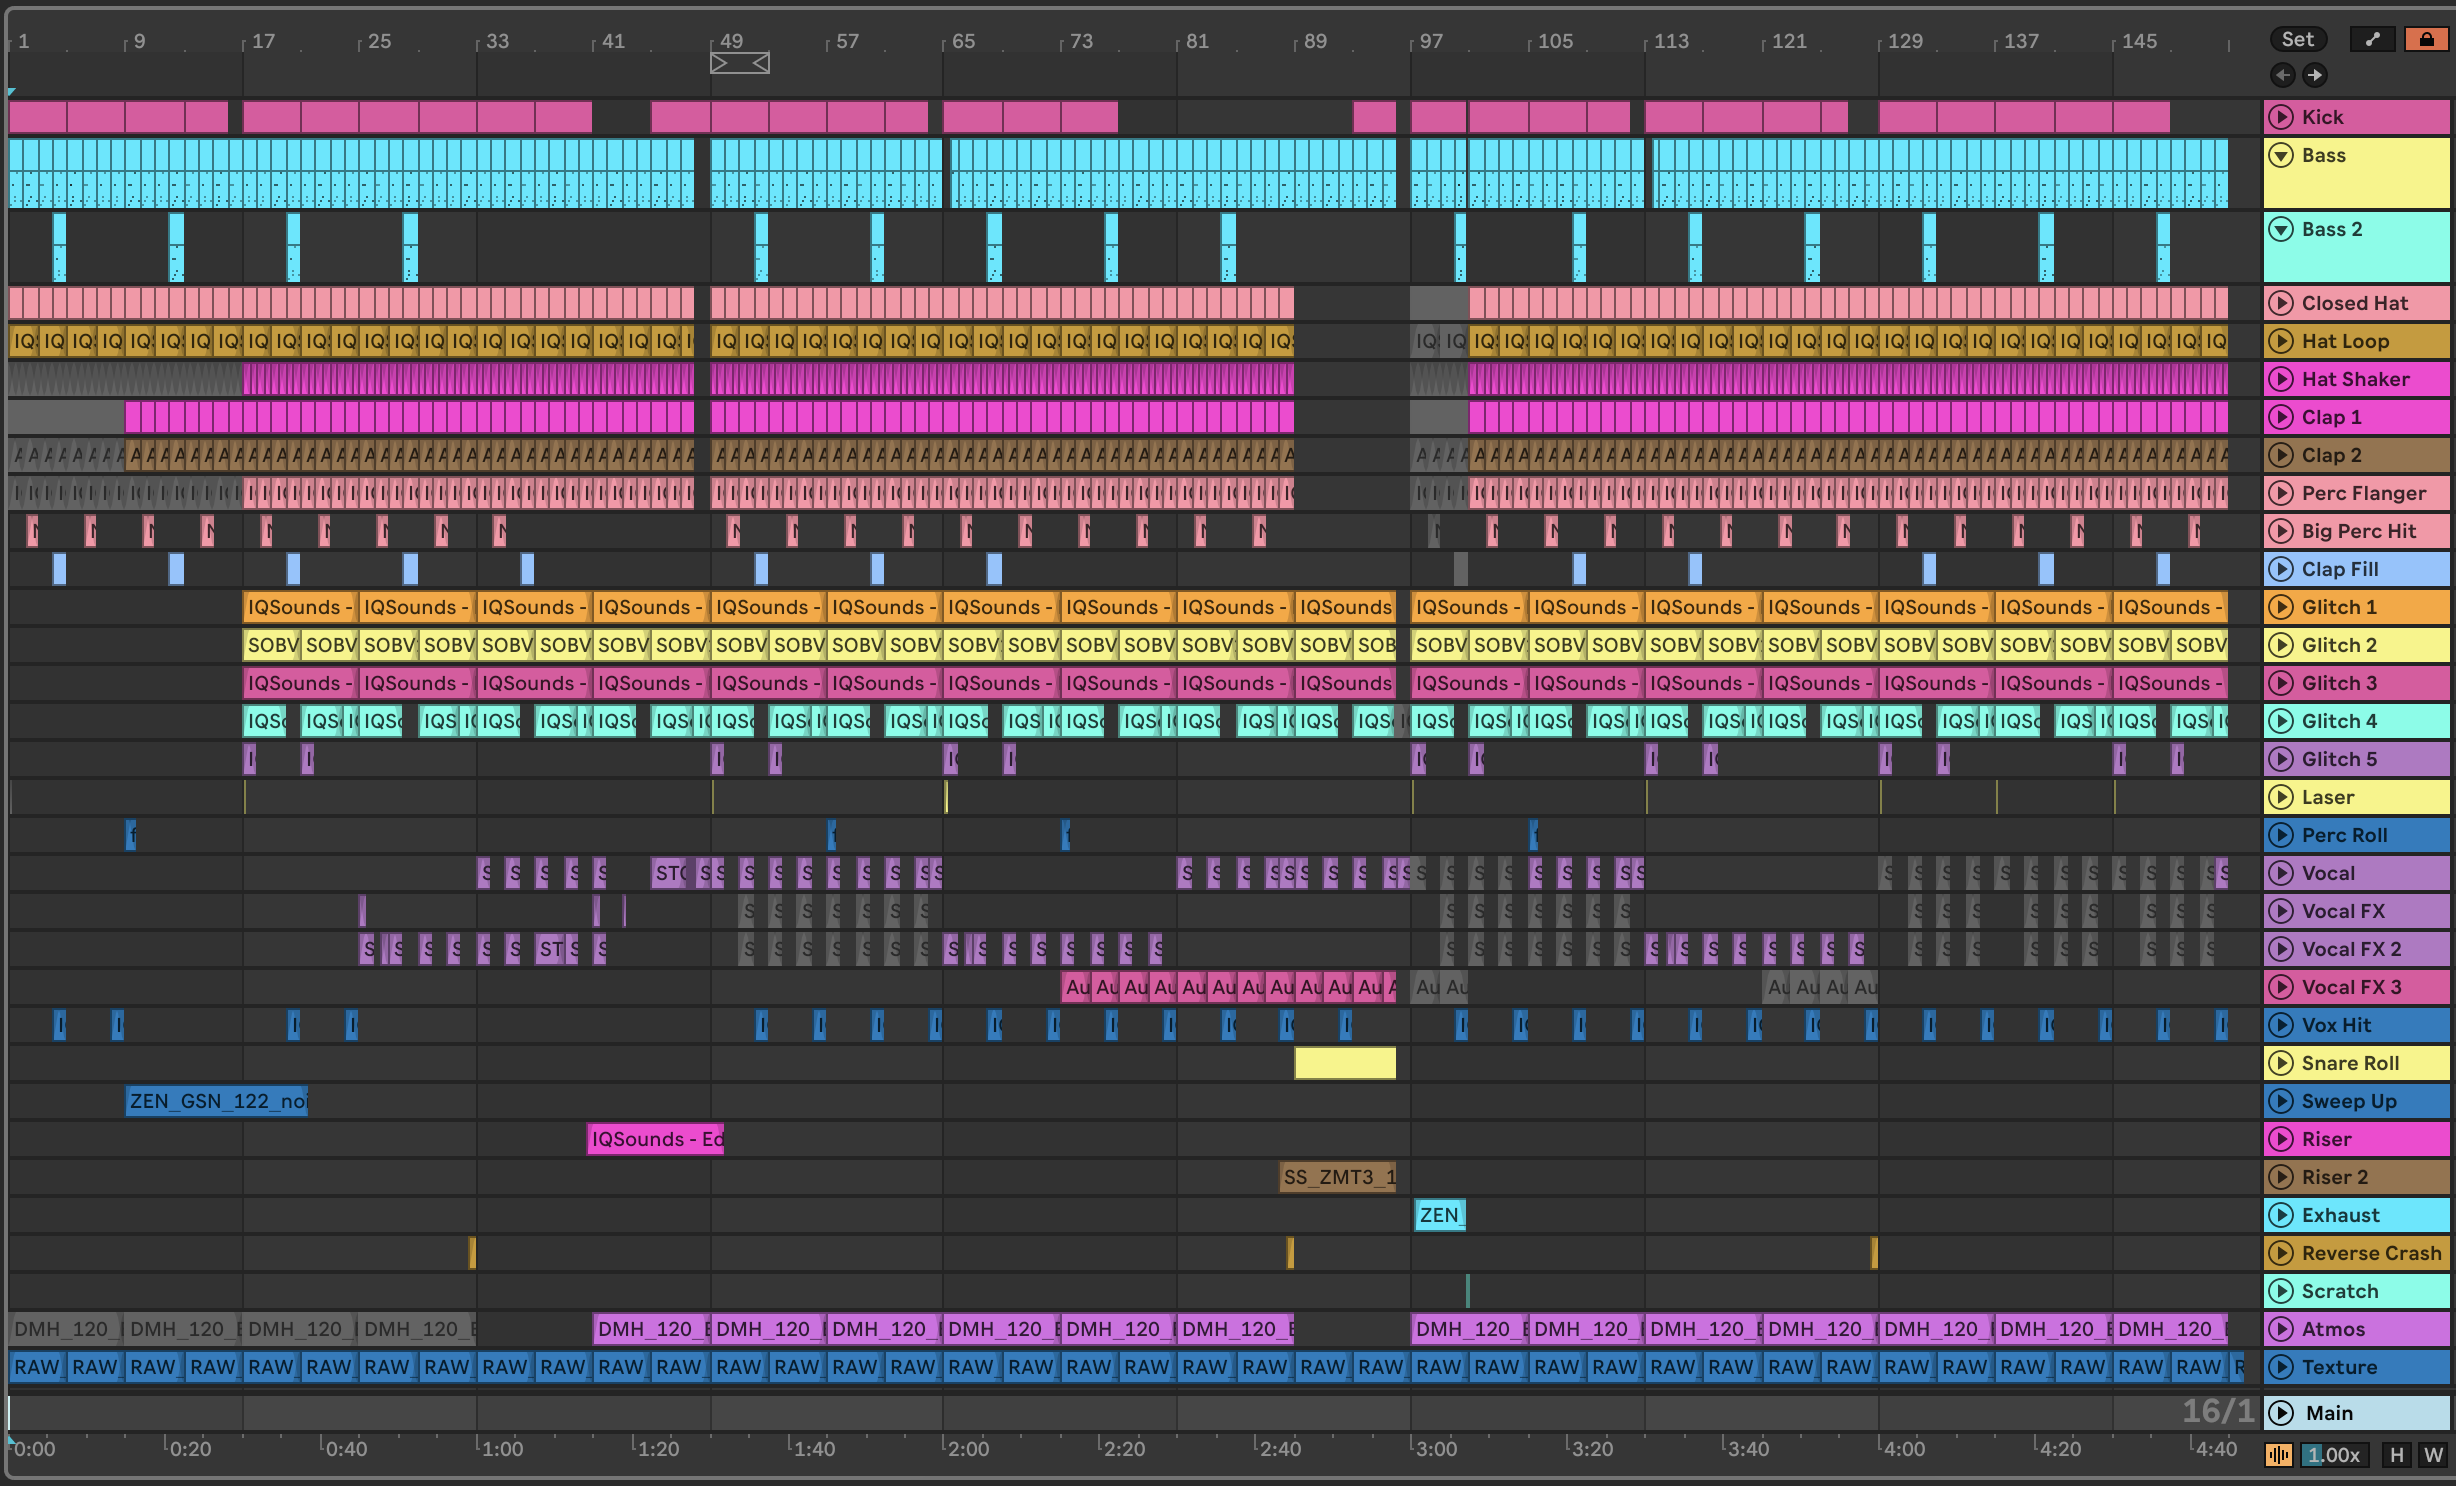Screen dimensions: 2456x1486
Task: Click the 16/1 grid size label
Action: pyautogui.click(x=2218, y=1411)
